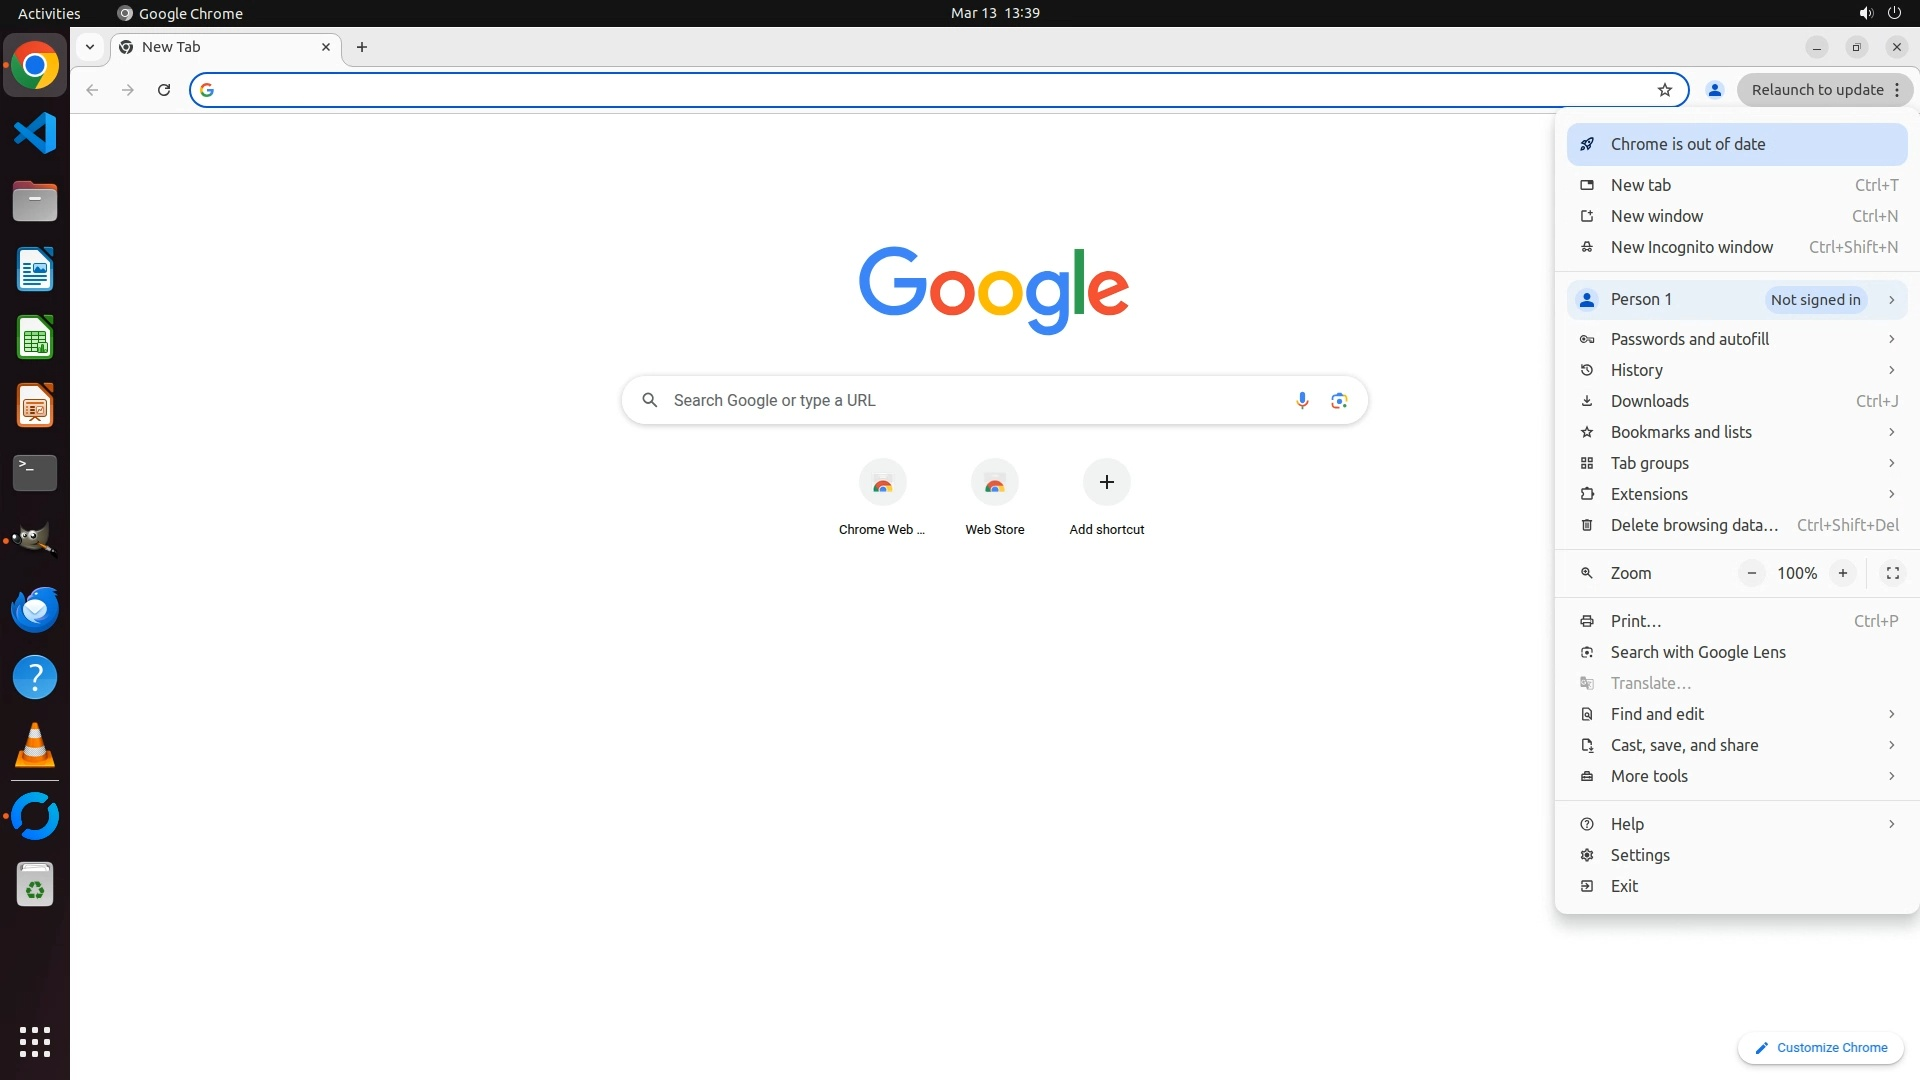Open the tab search dropdown arrow
Screen dimensions: 1920x1080
(90, 47)
